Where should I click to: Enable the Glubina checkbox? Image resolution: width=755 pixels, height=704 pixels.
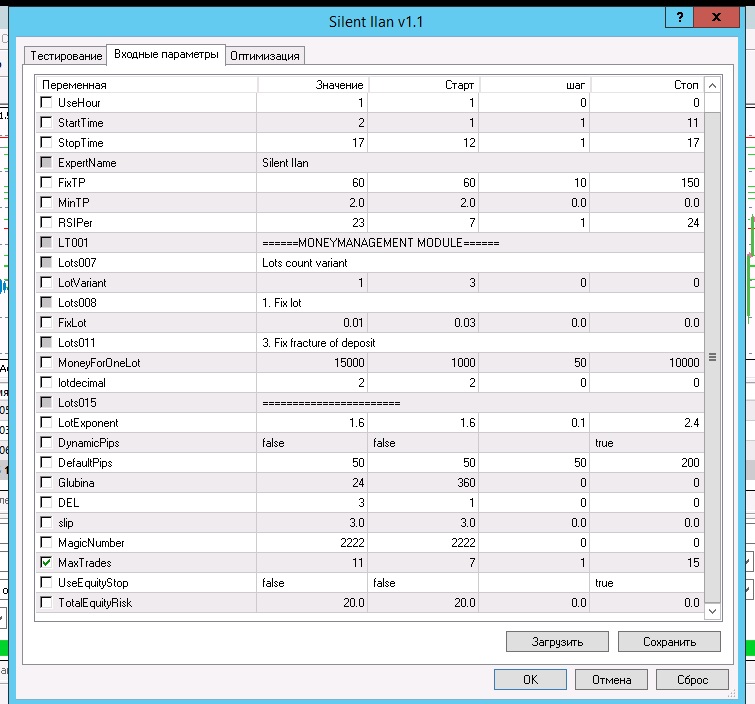[x=46, y=482]
